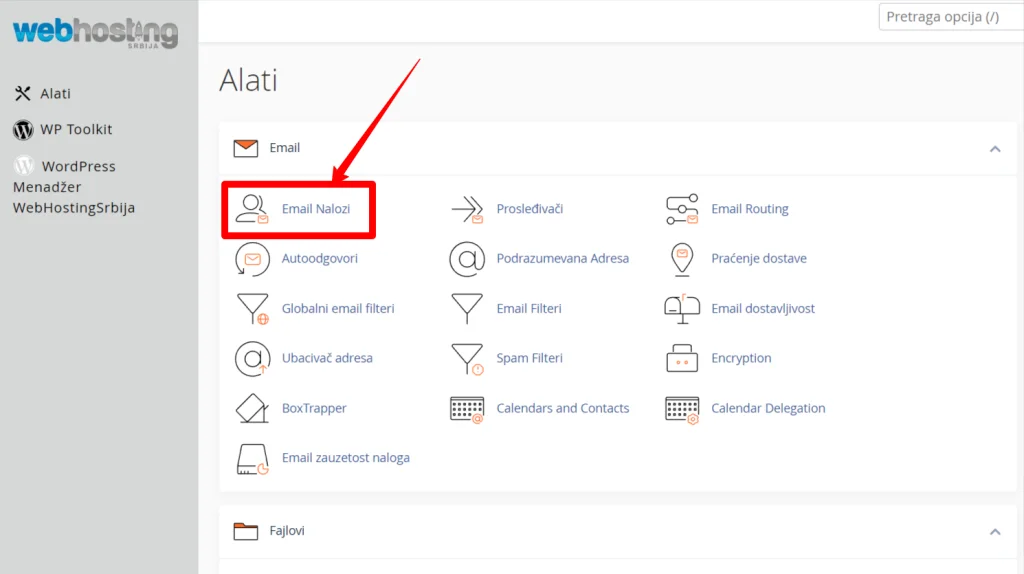Screen dimensions: 1024x574
Task: Collapse the Email section chevron
Action: pos(995,149)
